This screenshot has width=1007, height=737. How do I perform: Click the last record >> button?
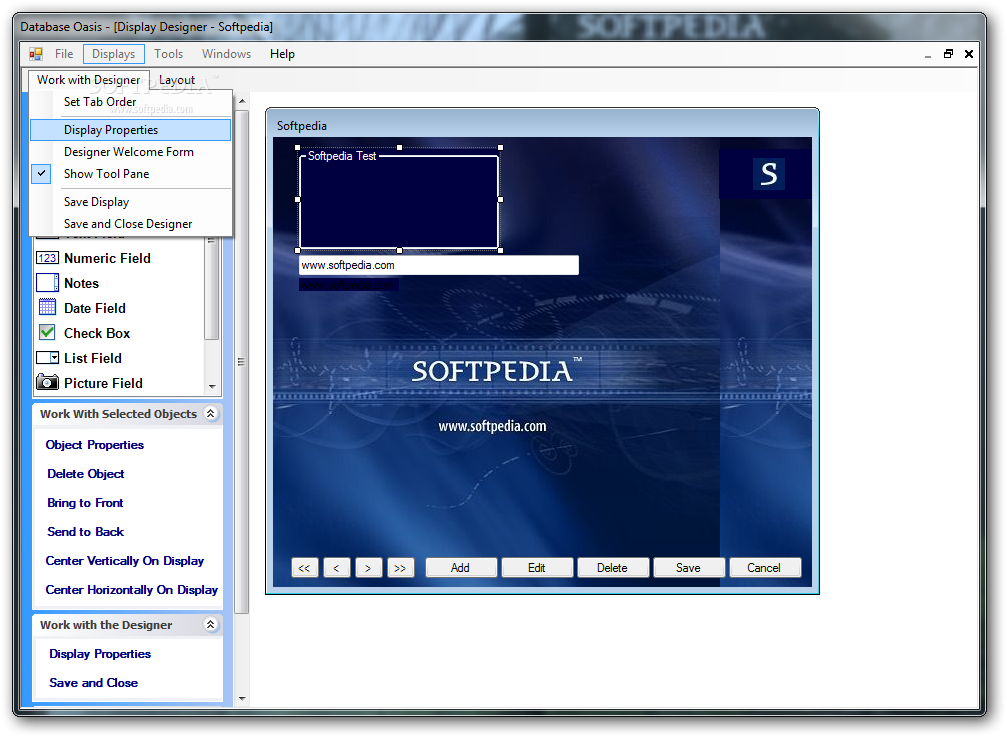400,568
